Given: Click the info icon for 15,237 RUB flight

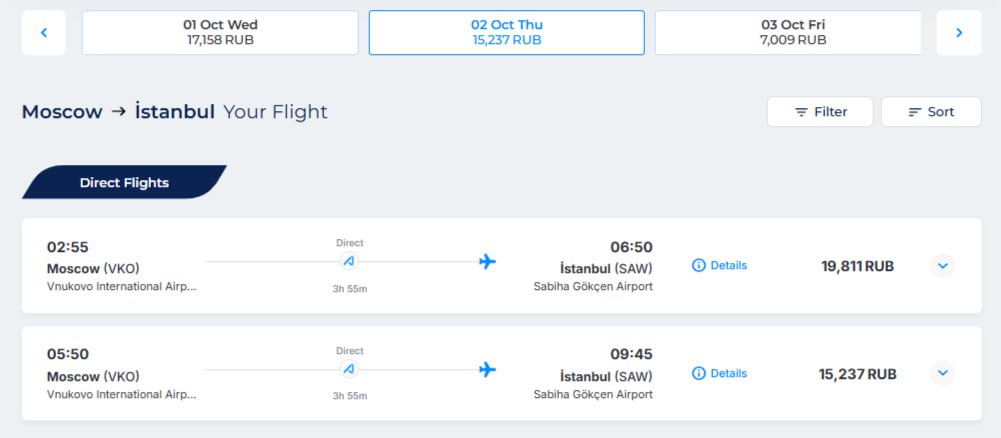Looking at the screenshot, I should pyautogui.click(x=699, y=374).
